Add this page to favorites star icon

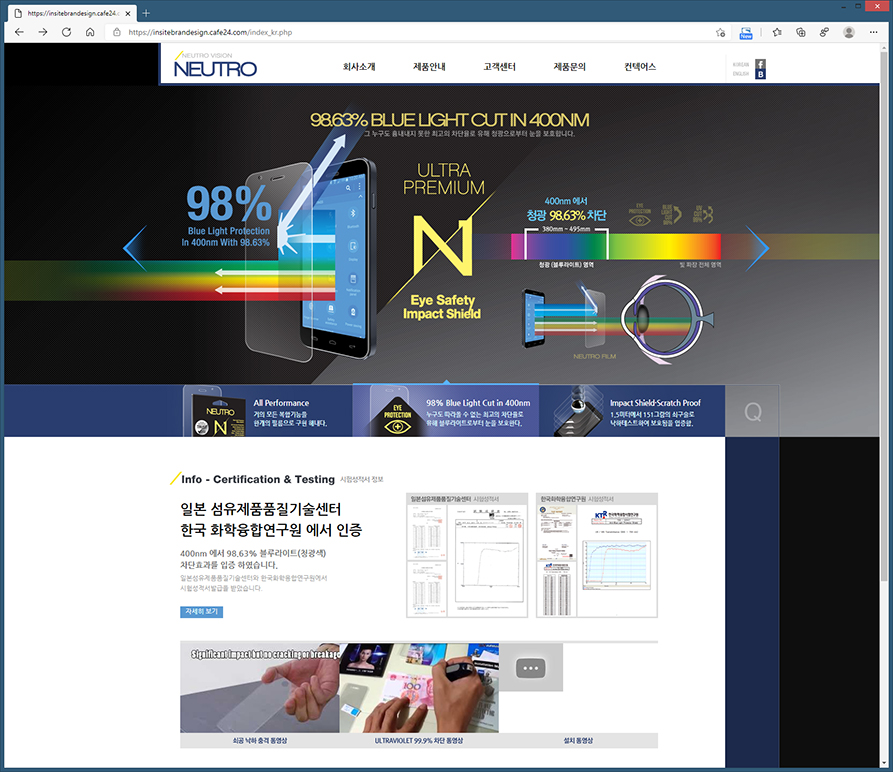(720, 32)
